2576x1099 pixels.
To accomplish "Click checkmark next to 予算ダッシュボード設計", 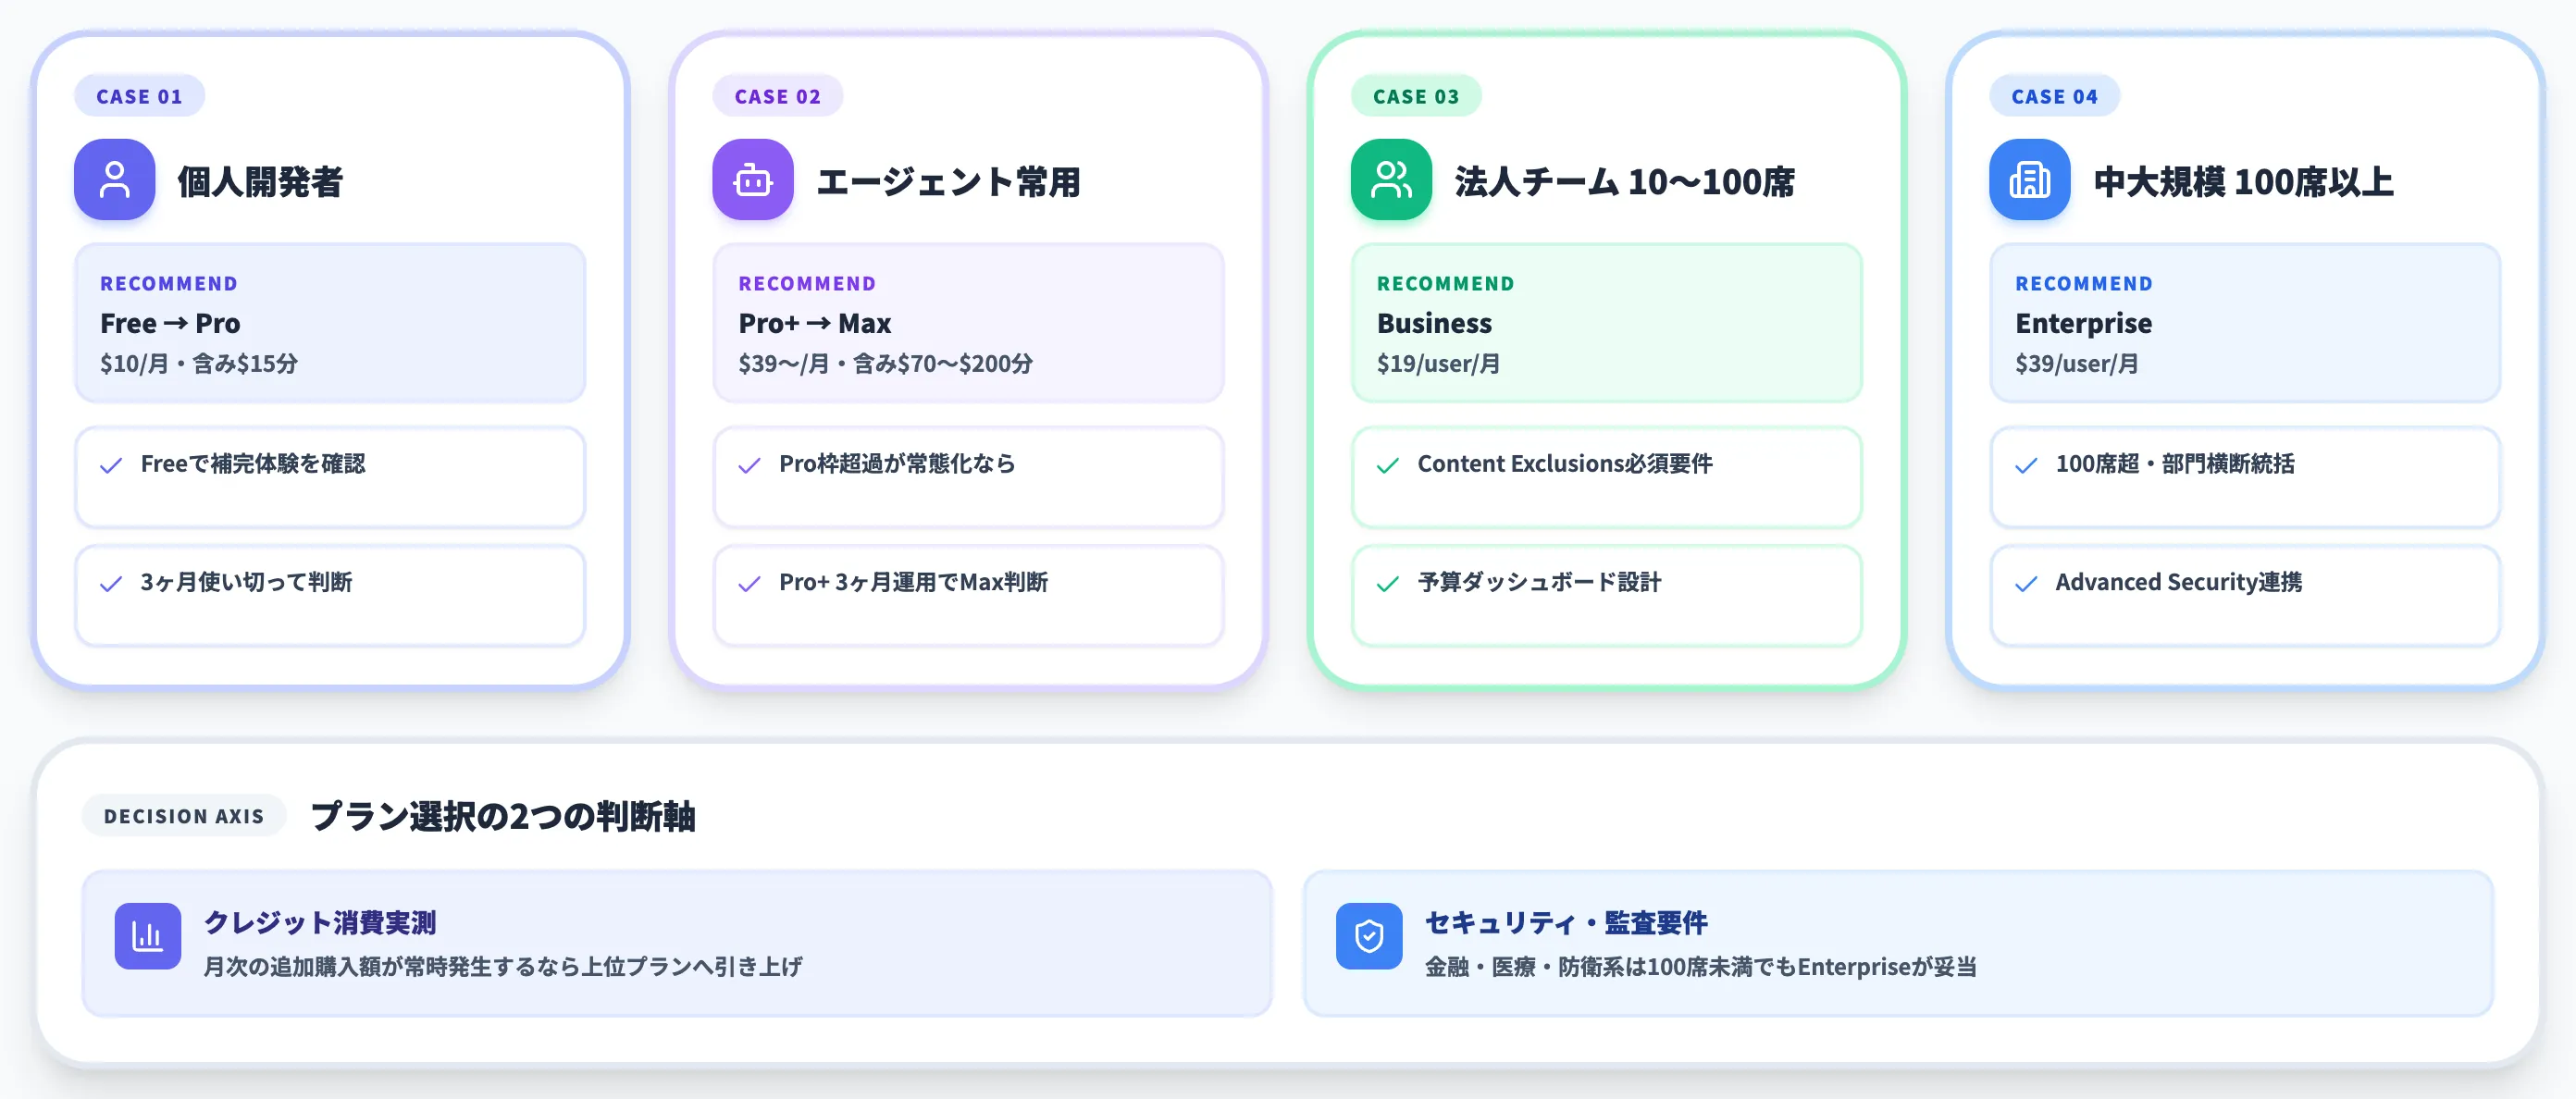I will pyautogui.click(x=1388, y=583).
